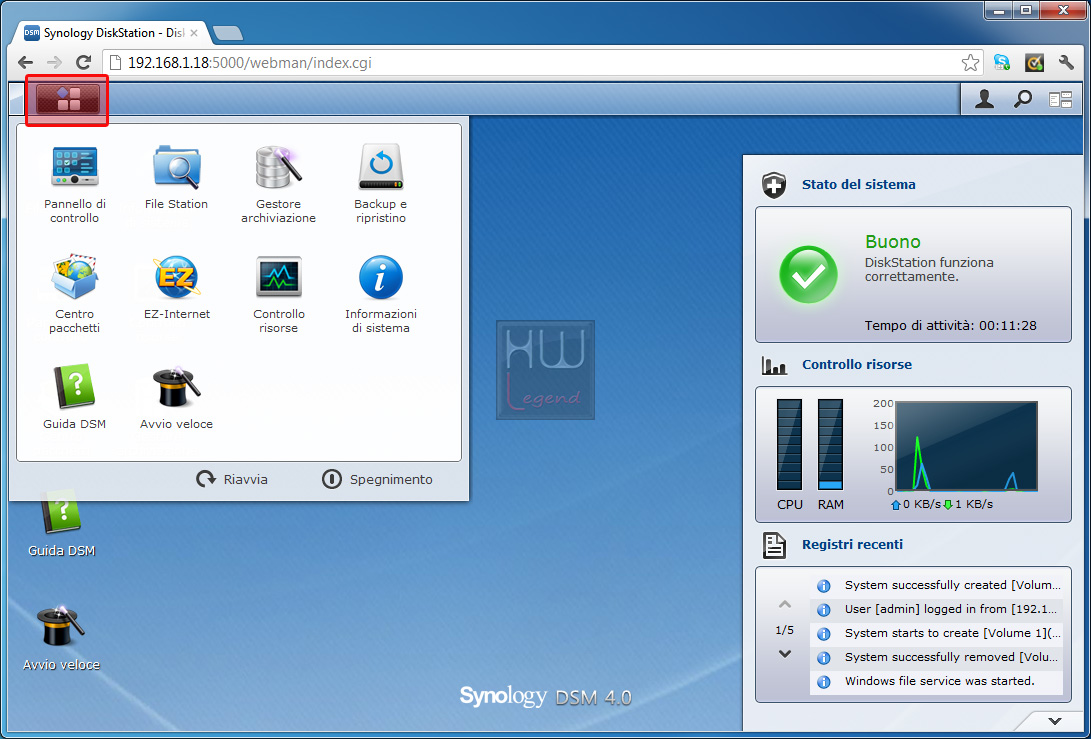Click the Skype extension icon
This screenshot has width=1091, height=739.
(1002, 63)
